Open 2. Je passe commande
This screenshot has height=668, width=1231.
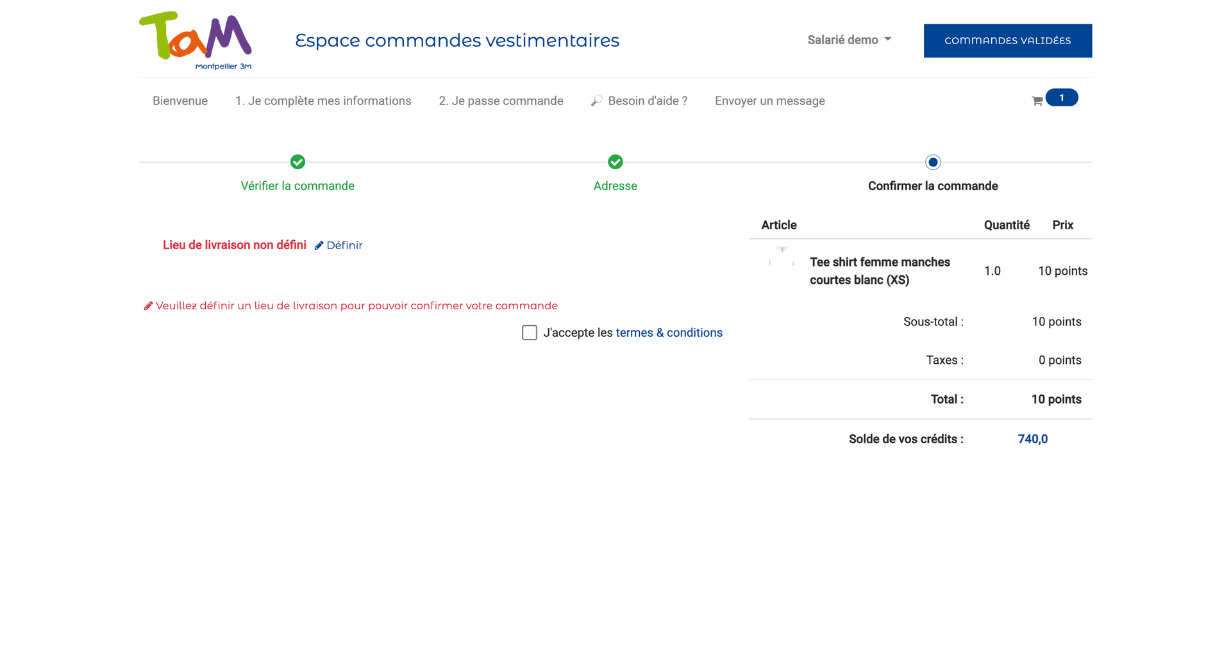[501, 101]
